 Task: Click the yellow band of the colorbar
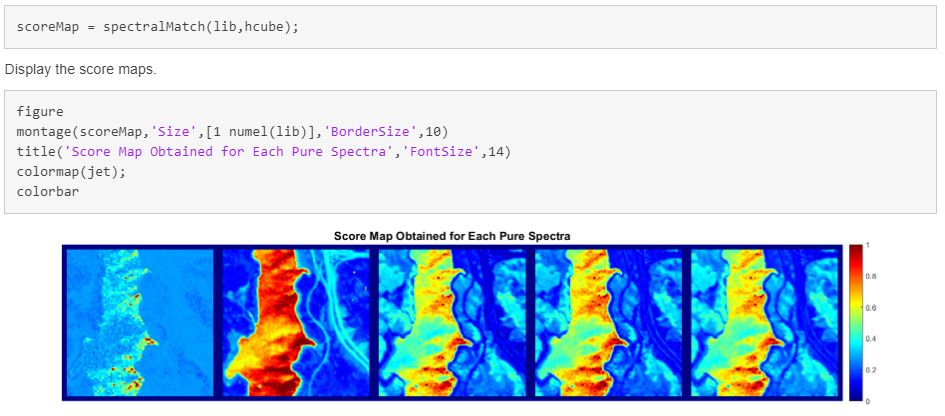855,300
